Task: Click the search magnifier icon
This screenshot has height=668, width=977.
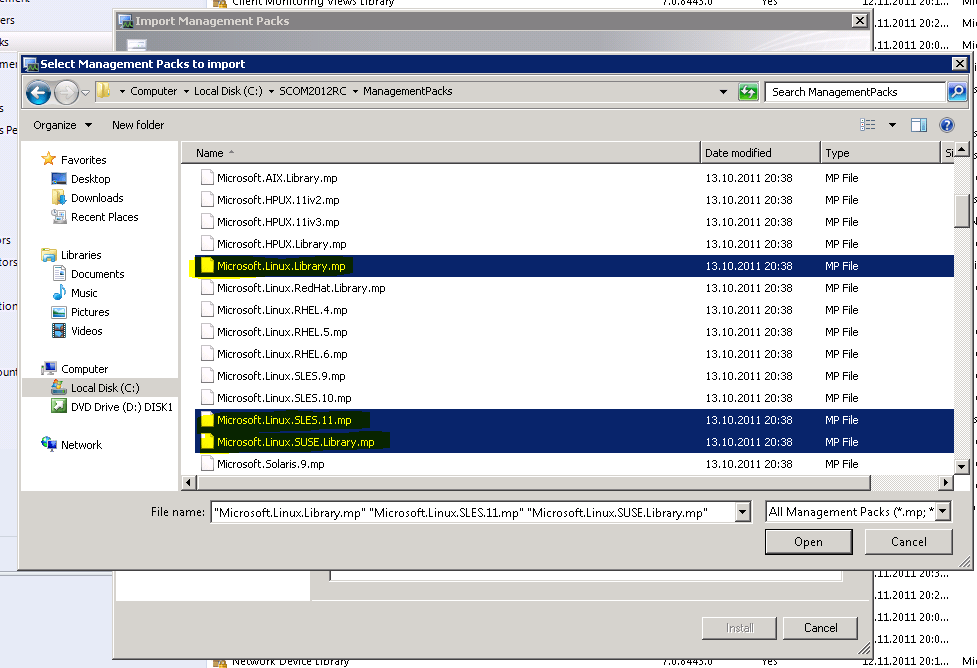Action: (956, 92)
